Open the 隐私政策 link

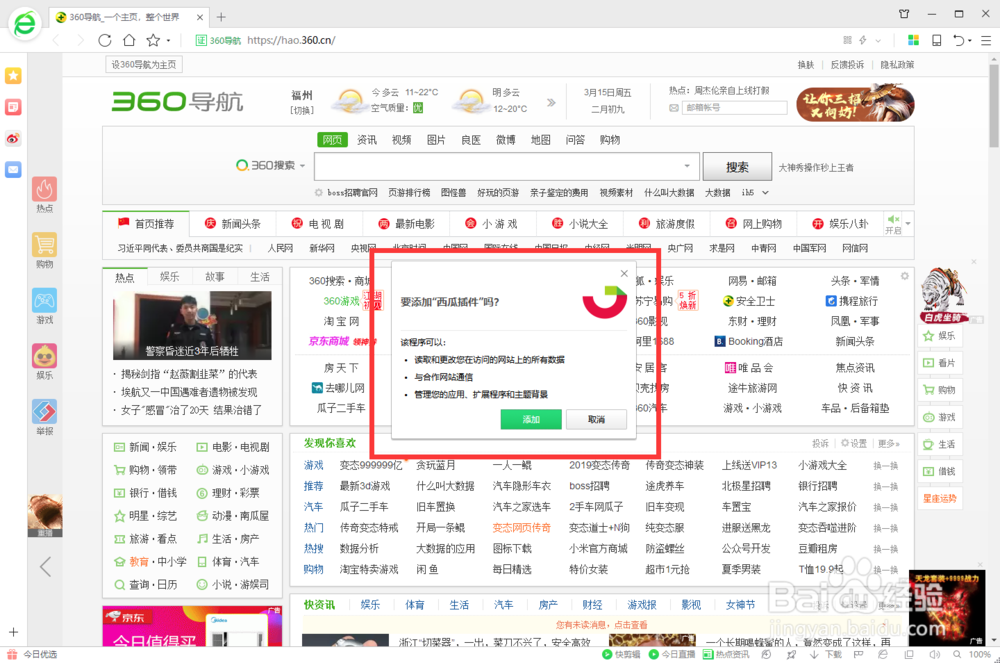(897, 64)
